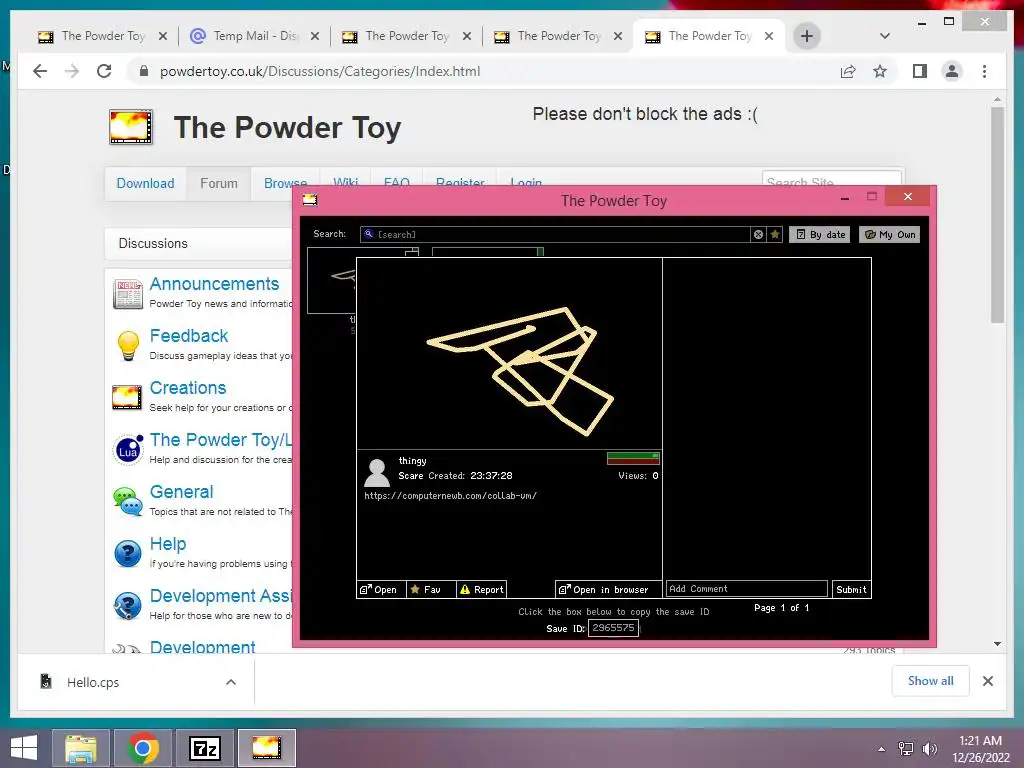Click the Help question mark icon
This screenshot has width=1024, height=768.
(x=127, y=553)
